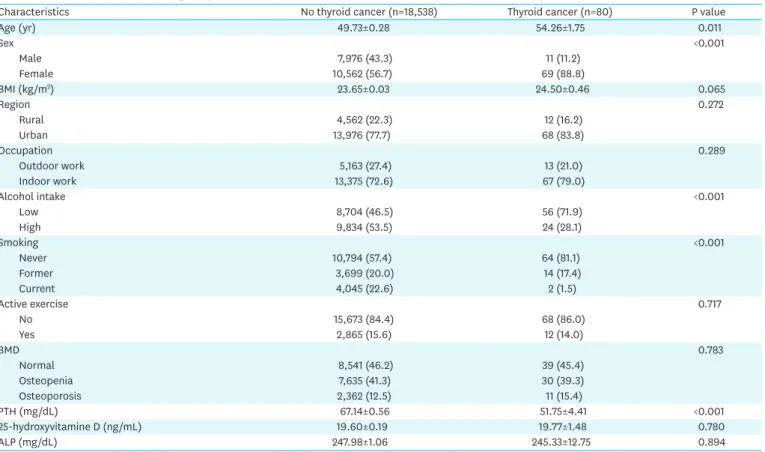Click the 'Smoking' row label
This screenshot has height=452, width=765.
(19, 243)
